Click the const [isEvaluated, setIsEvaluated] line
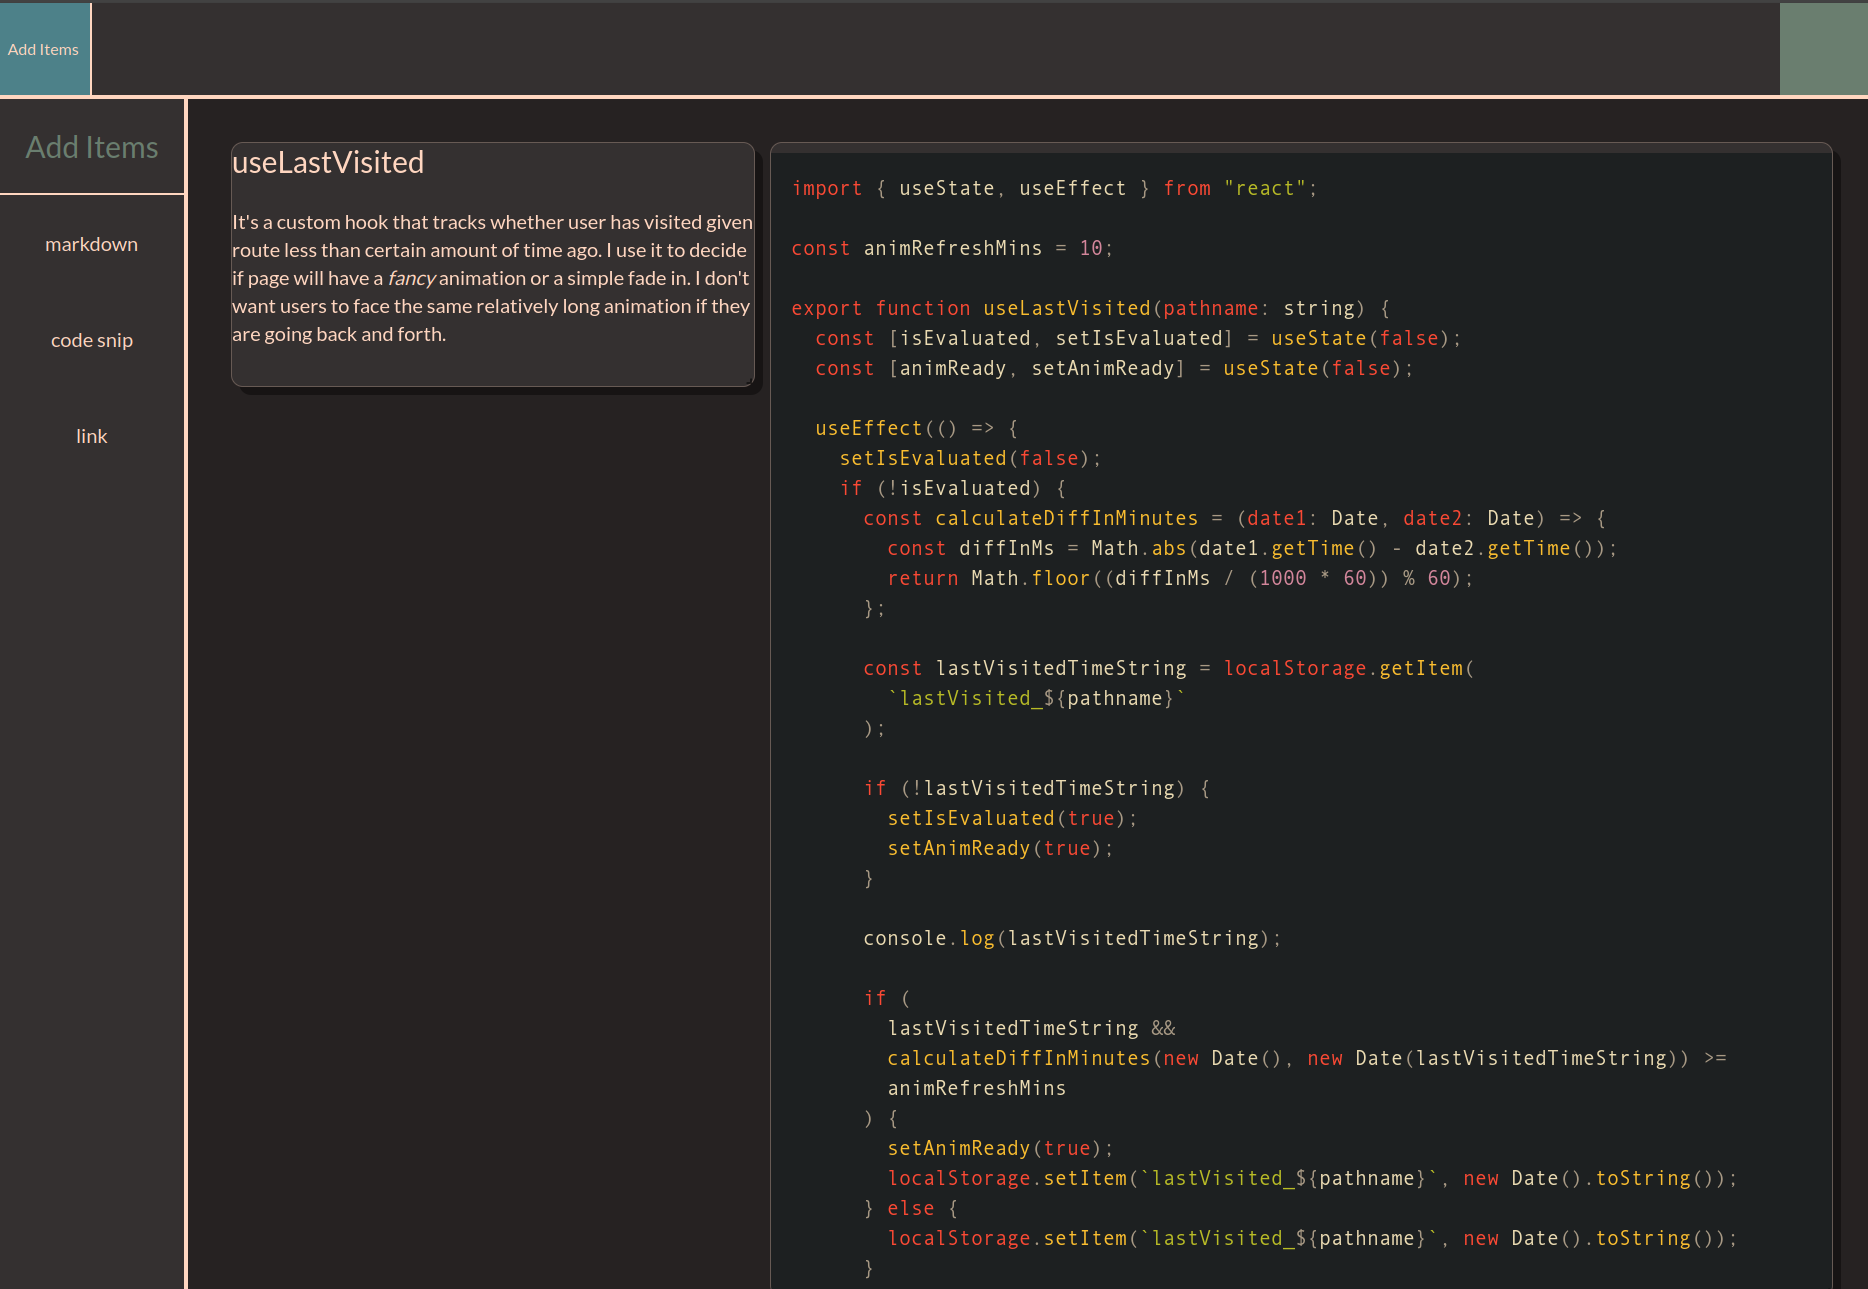 (x=1138, y=338)
